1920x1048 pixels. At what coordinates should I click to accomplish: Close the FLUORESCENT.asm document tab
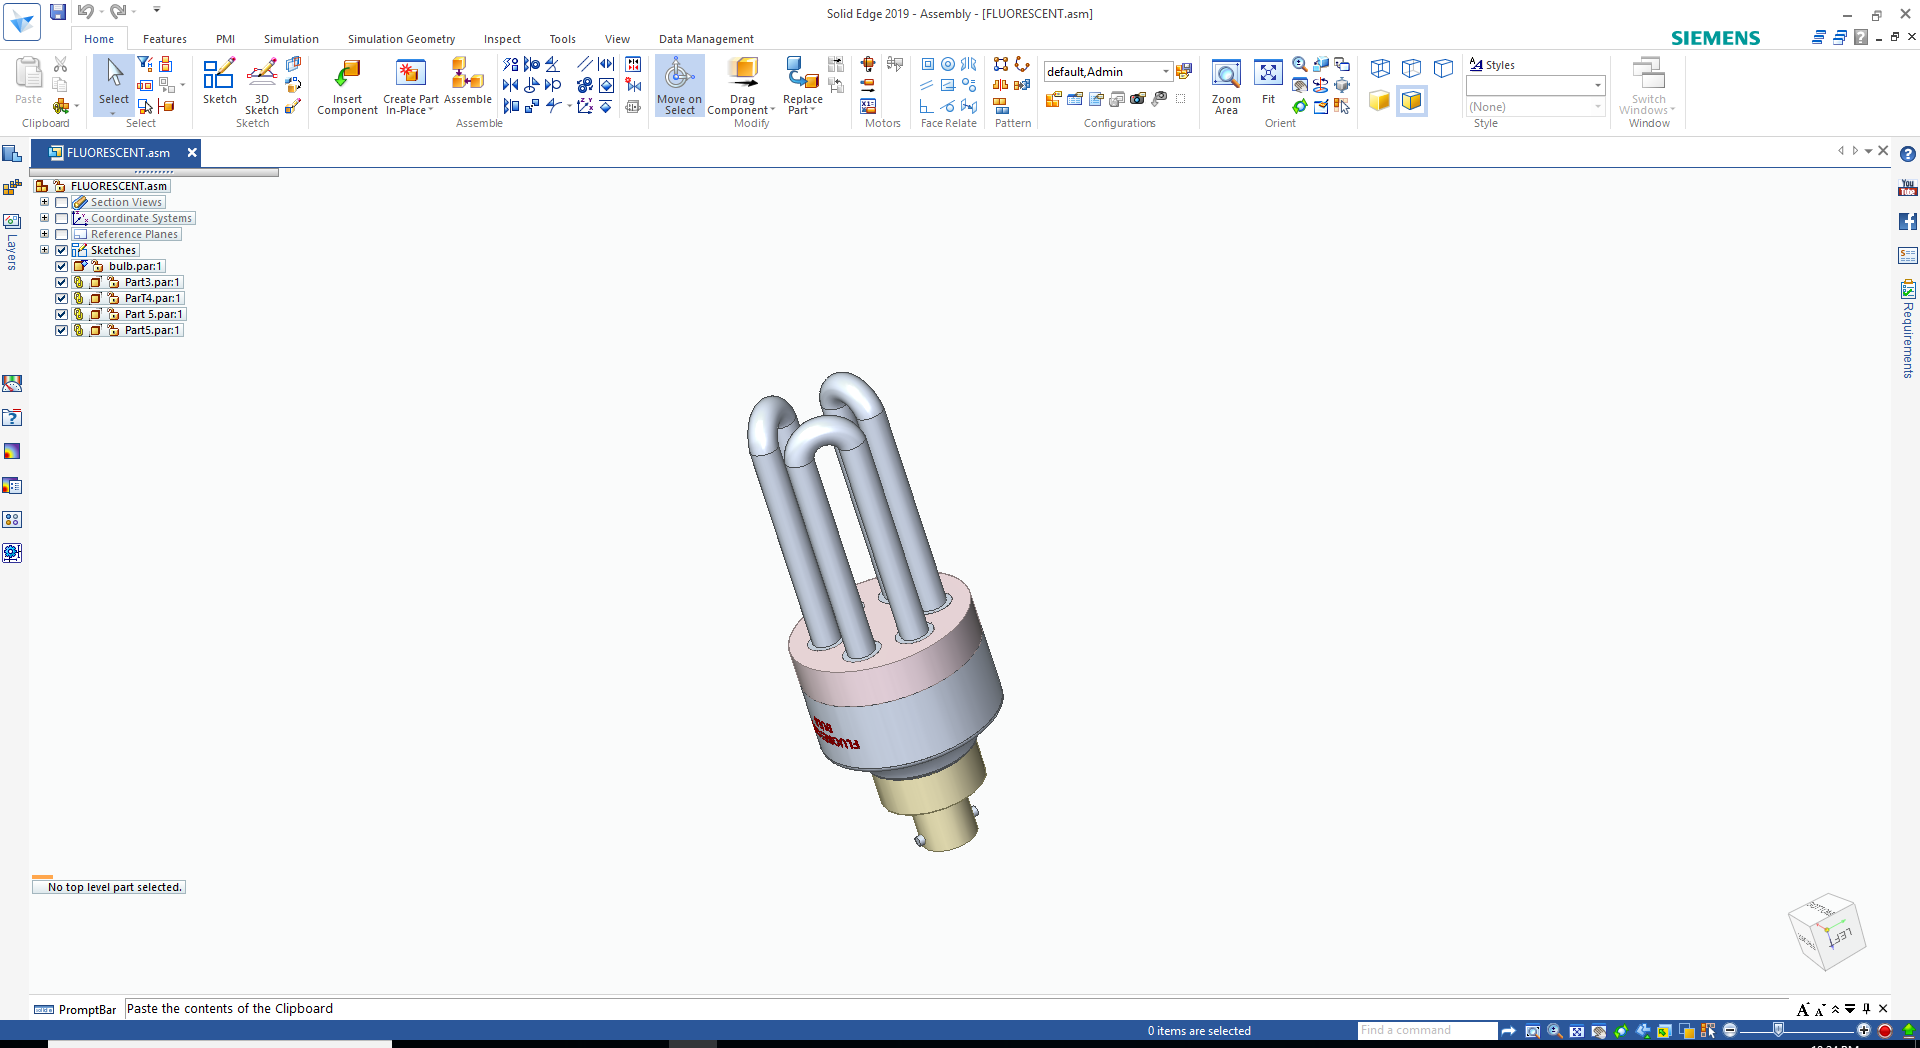[192, 152]
